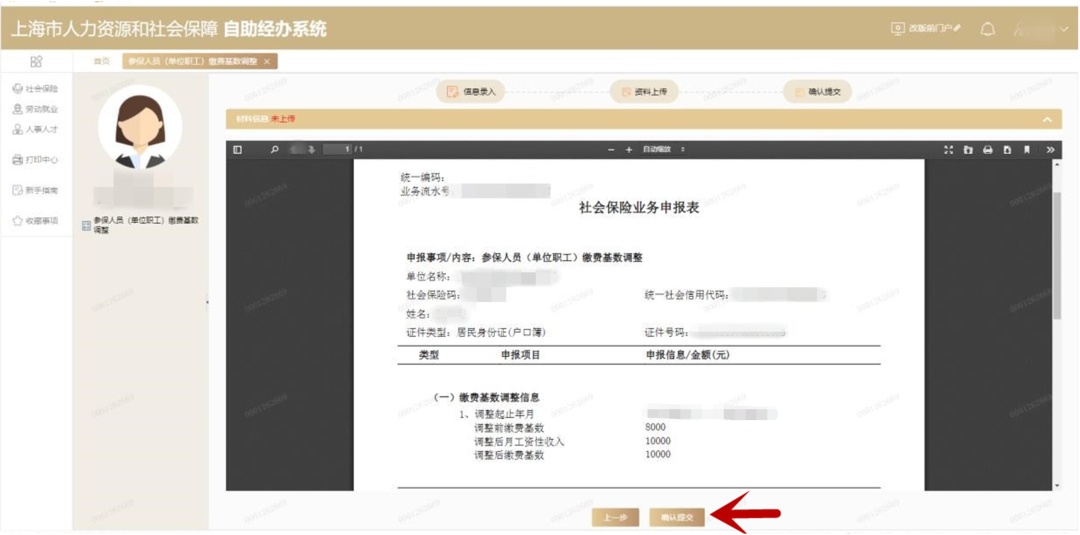Image resolution: width=1080 pixels, height=535 pixels.
Task: Expand the user account dropdown arrow
Action: click(x=1064, y=29)
